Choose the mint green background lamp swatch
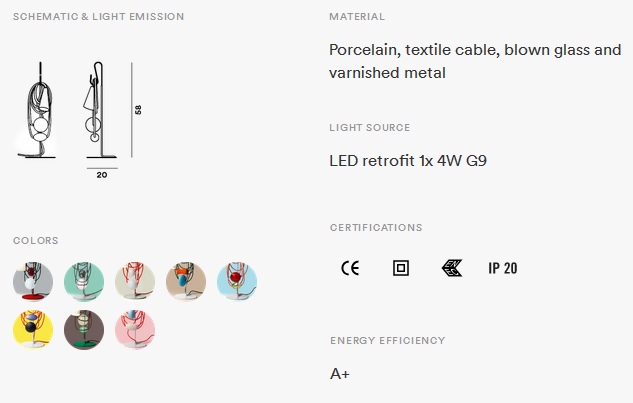This screenshot has width=633, height=403. (x=84, y=282)
